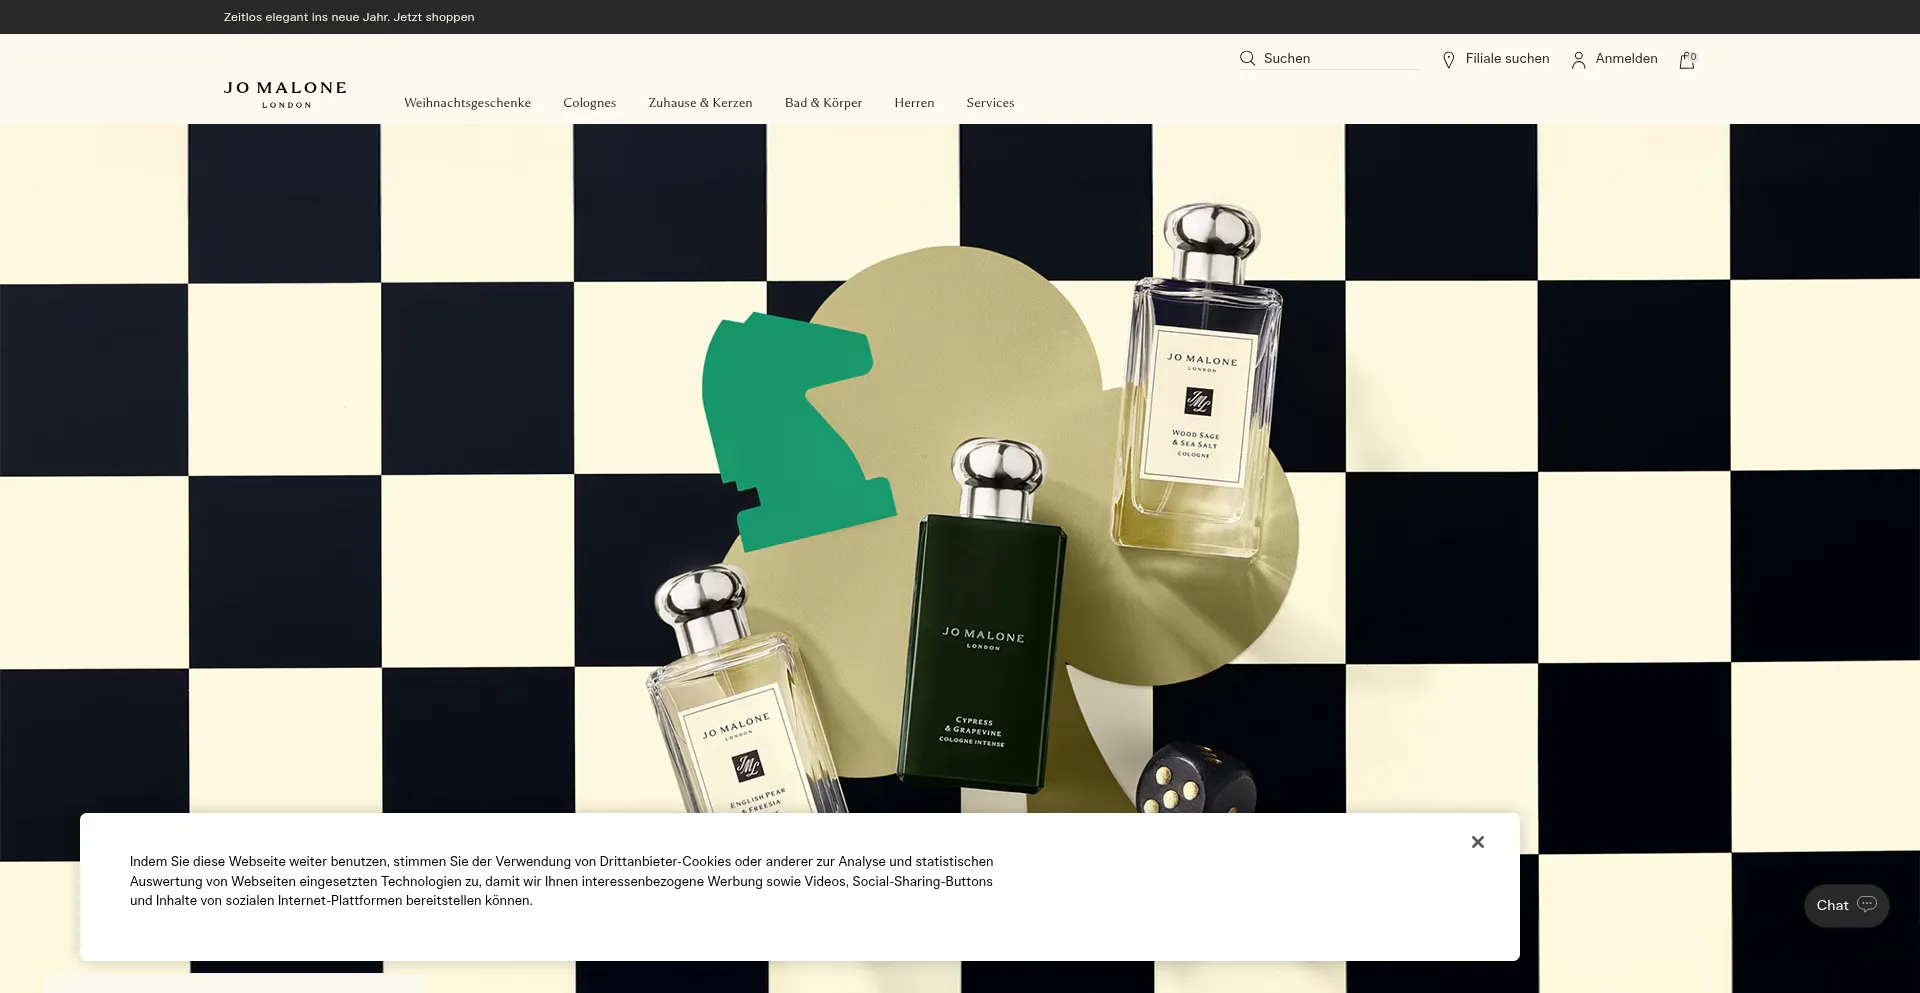Click the Anmelden sign-in link

[1625, 59]
